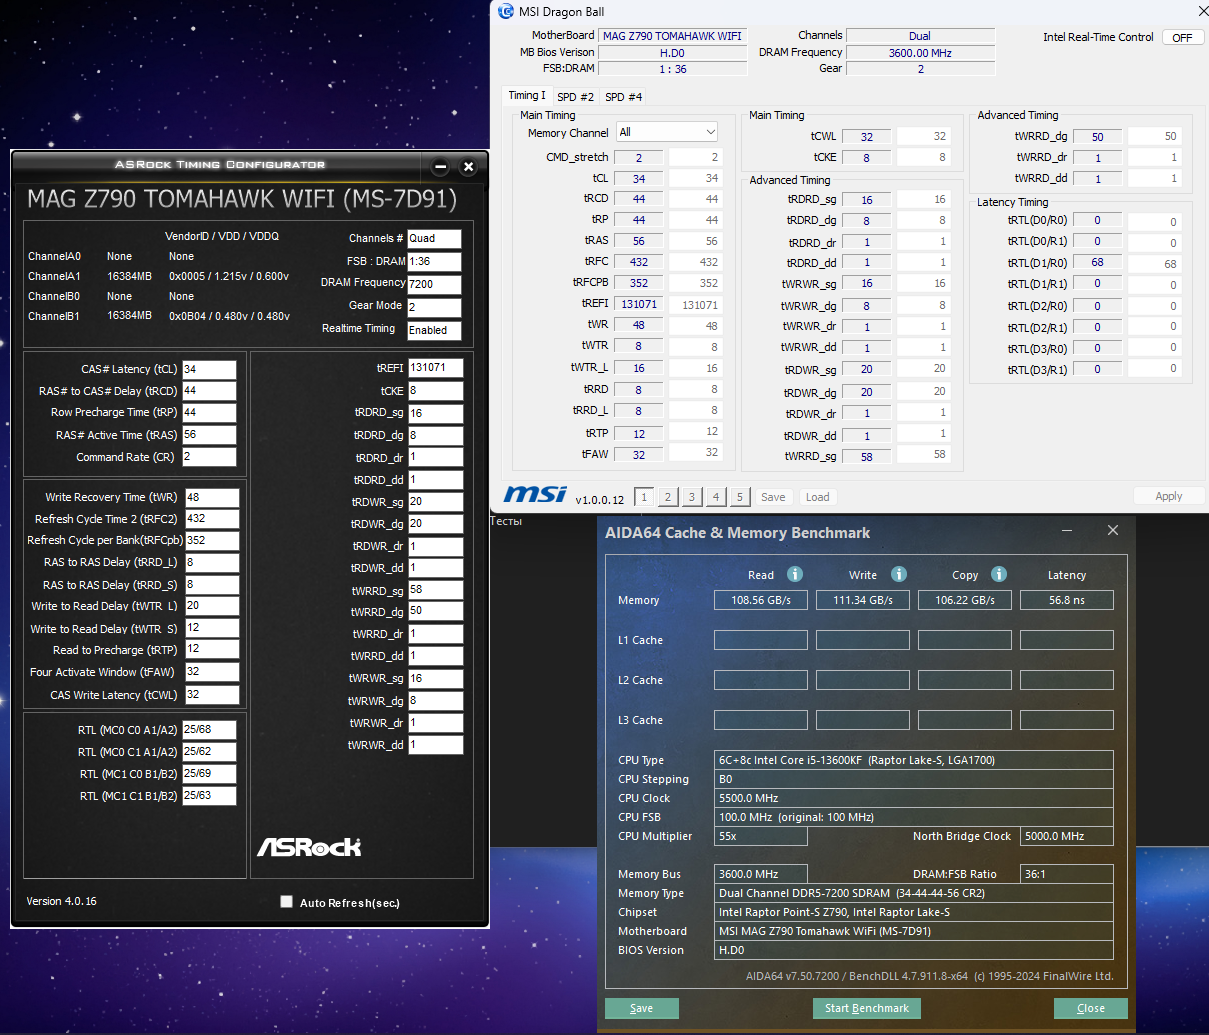Click the tRCD input field in MSI Dragon Ball
This screenshot has width=1209, height=1035.
[x=639, y=199]
